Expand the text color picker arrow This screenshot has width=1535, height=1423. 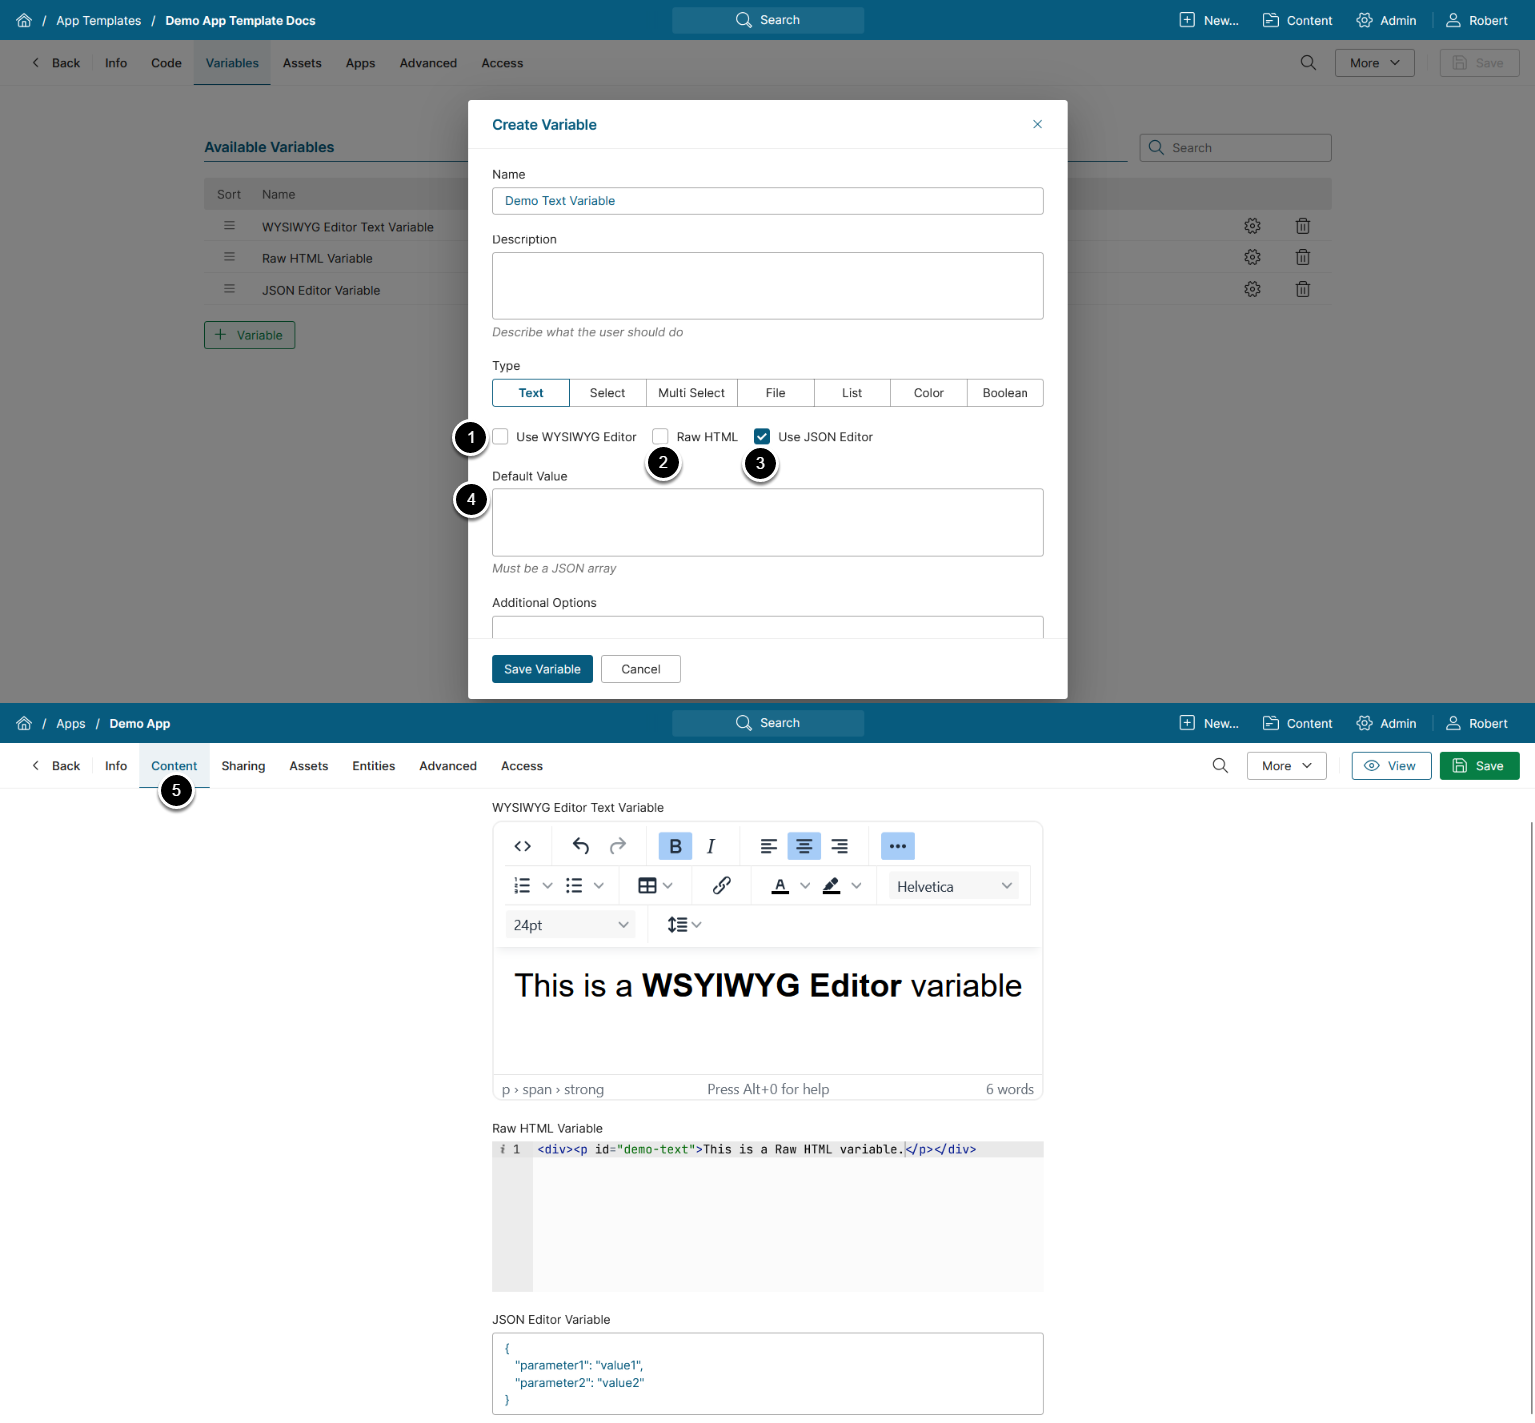805,886
